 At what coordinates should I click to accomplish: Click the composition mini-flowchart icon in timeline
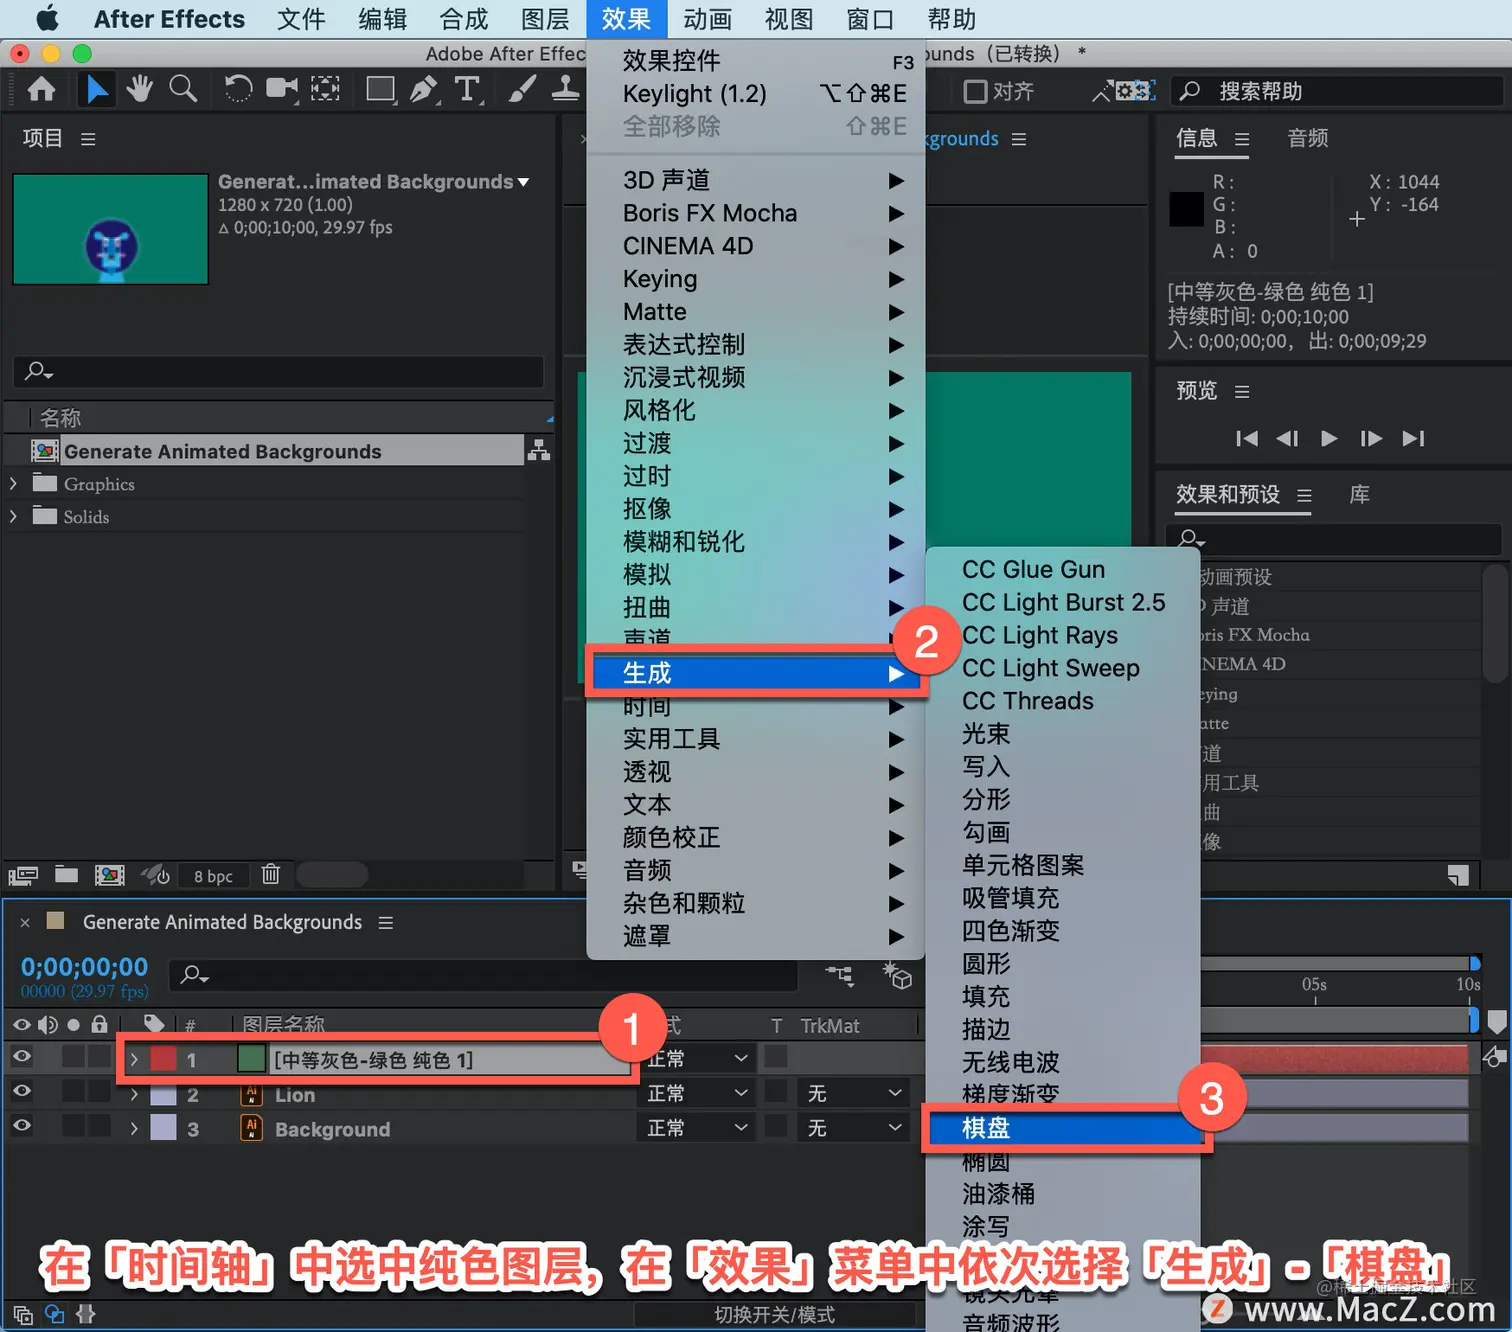point(840,974)
